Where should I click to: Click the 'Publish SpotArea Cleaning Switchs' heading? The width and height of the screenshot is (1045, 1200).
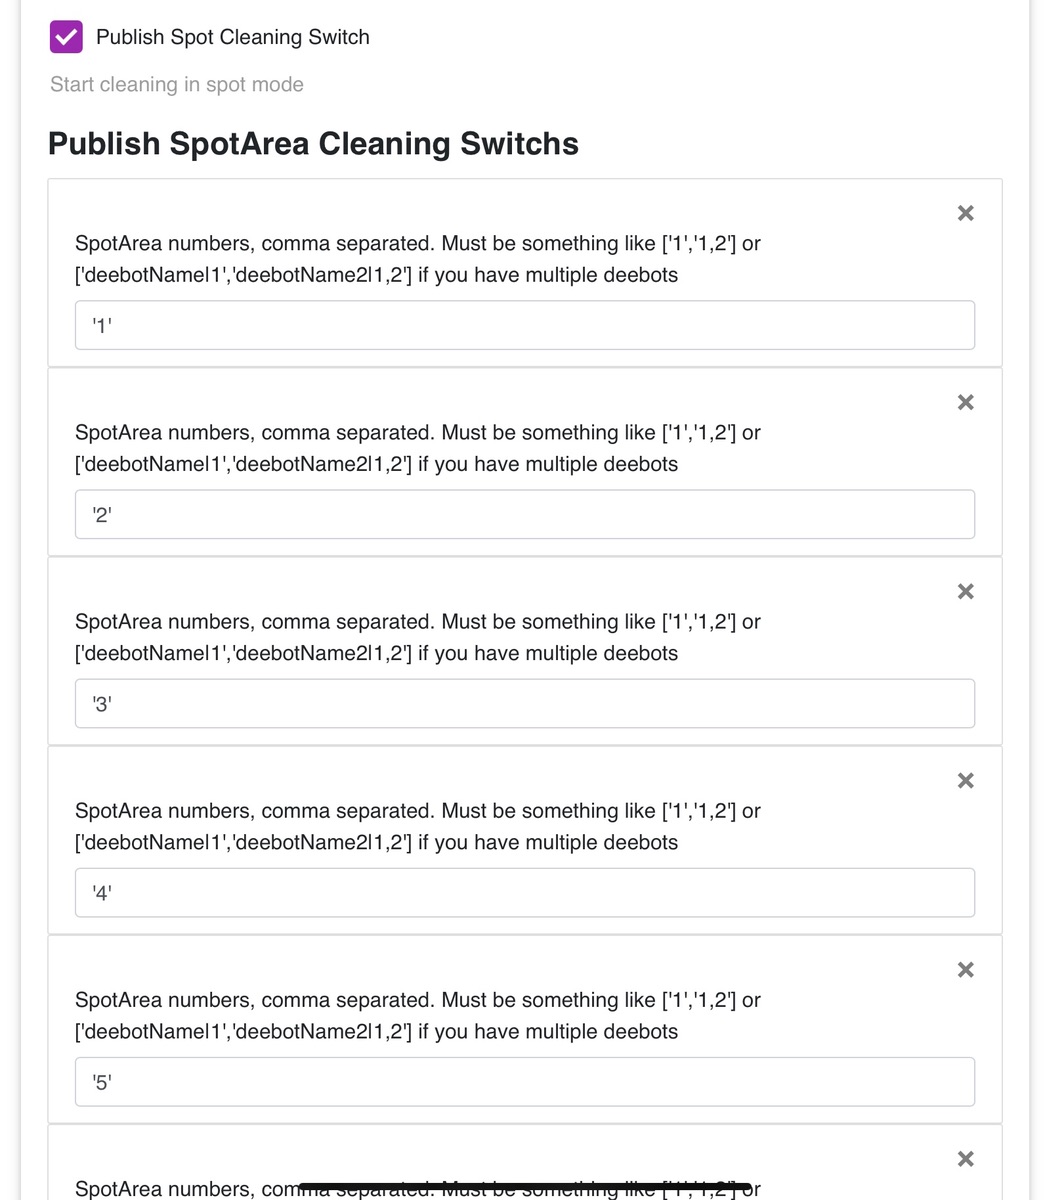(313, 144)
